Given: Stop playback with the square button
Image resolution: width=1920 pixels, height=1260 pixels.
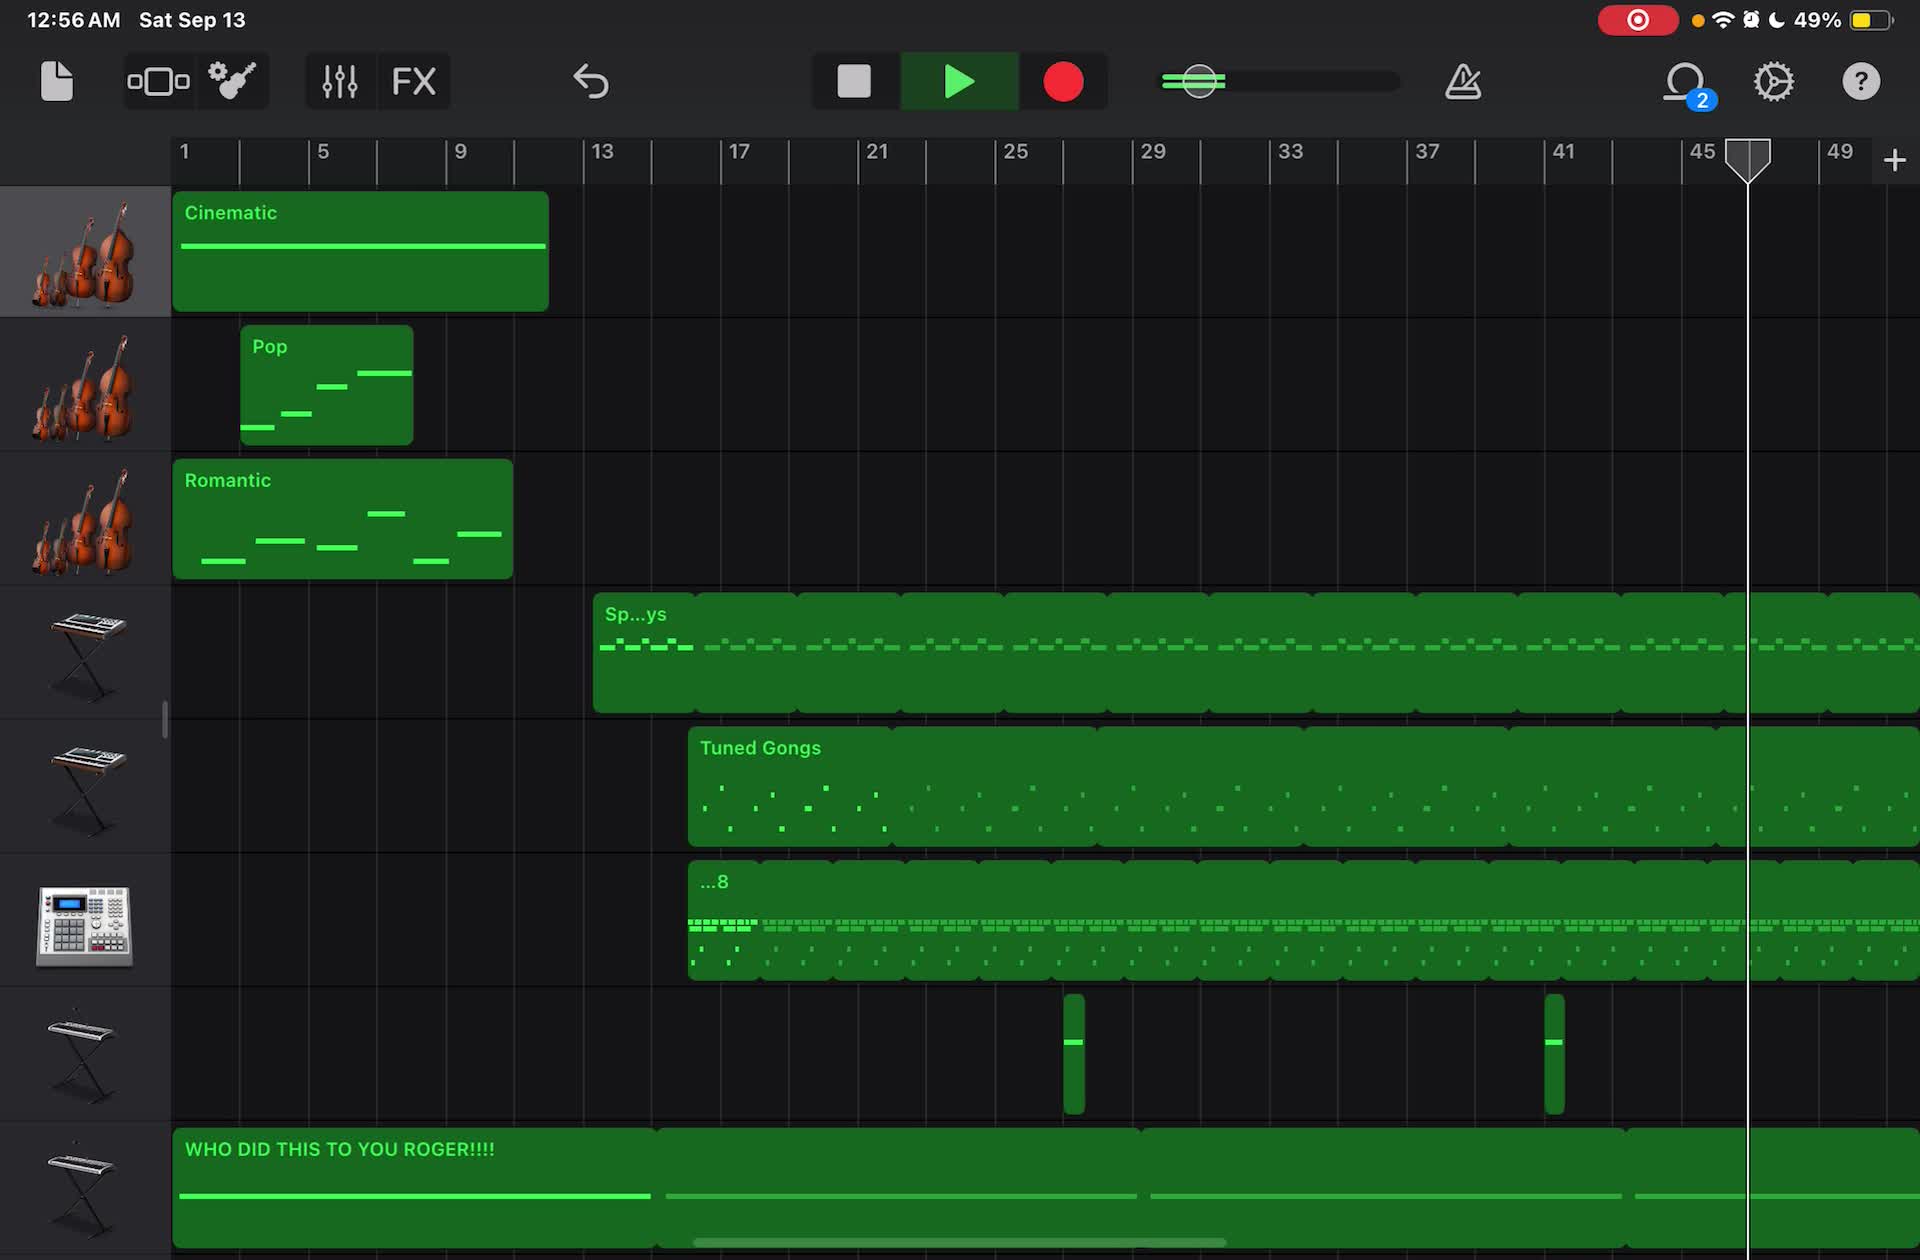Looking at the screenshot, I should 854,81.
